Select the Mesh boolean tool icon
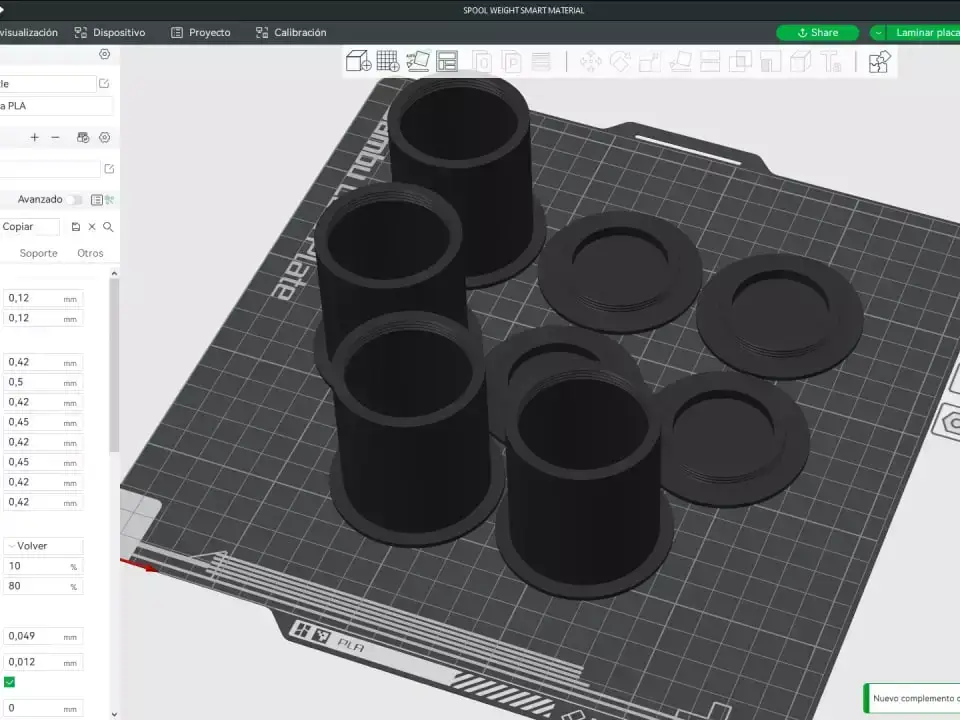 point(740,62)
